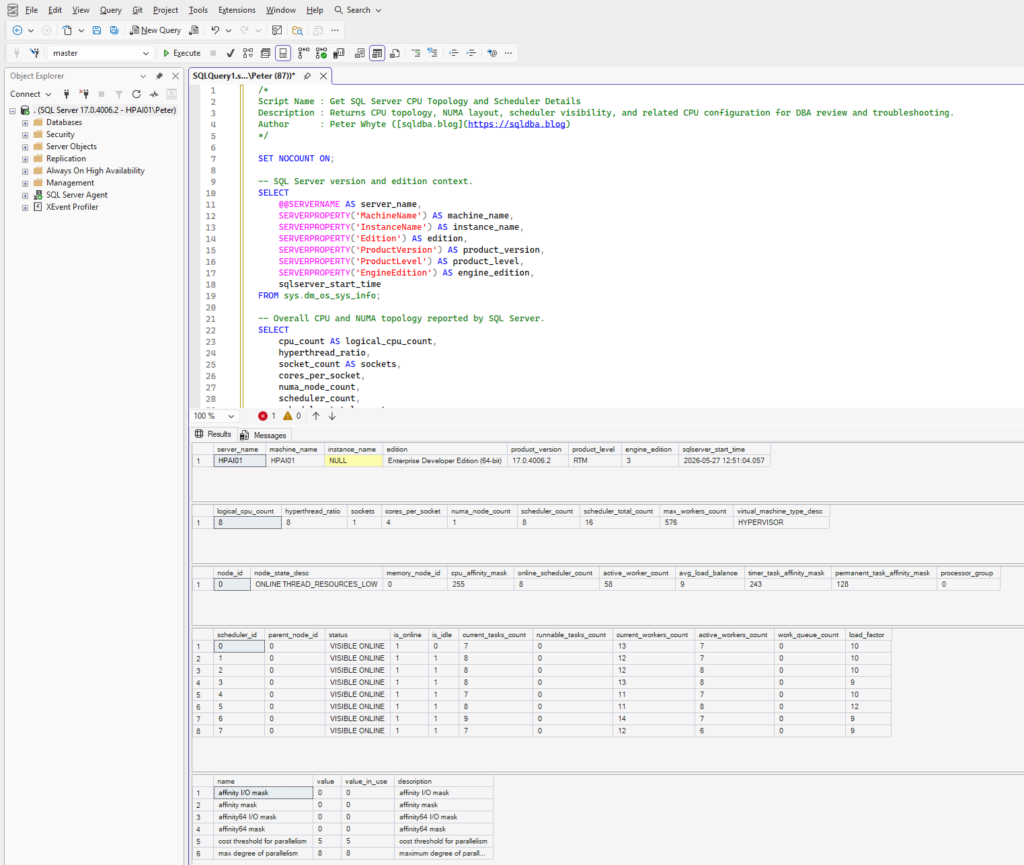Viewport: 1024px width, 865px height.
Task: Select the XEvent Profiler tree item
Action: click(x=72, y=207)
